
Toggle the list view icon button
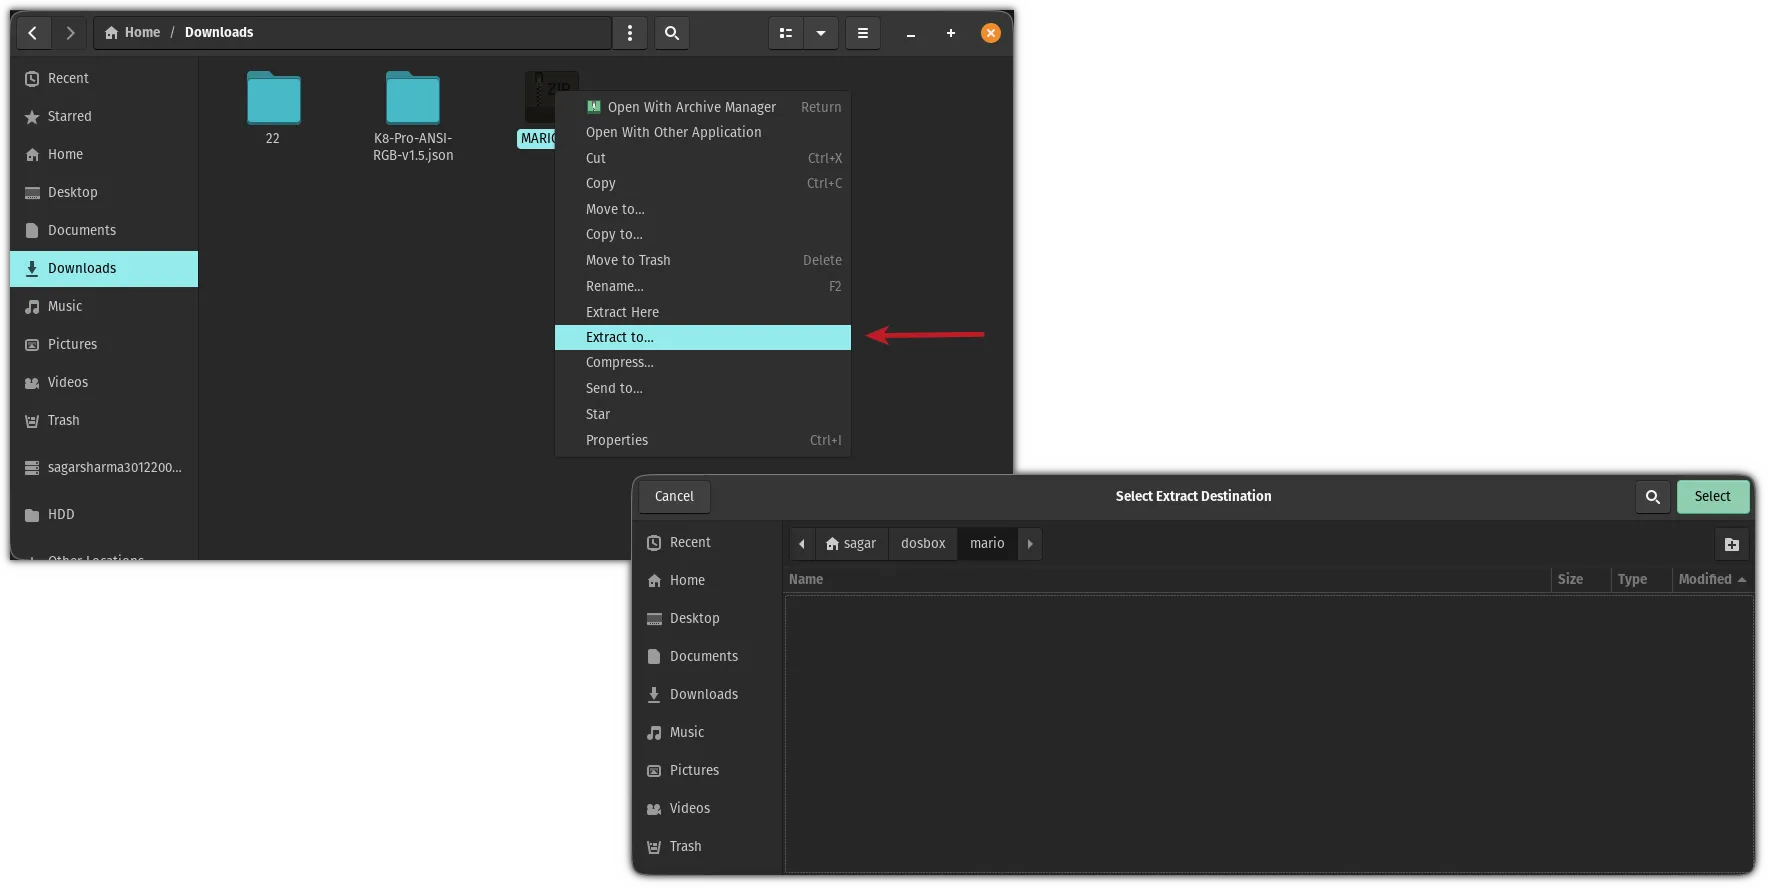(786, 33)
